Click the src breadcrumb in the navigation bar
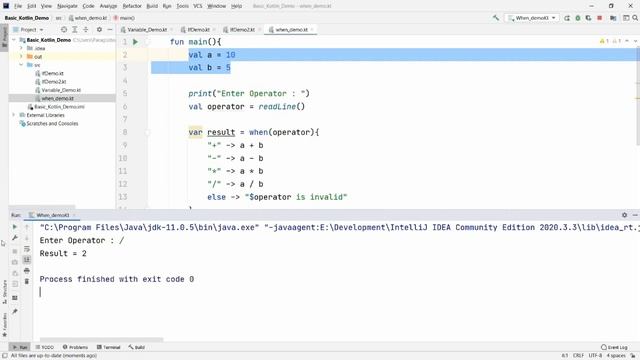Viewport: 640px width, 360px height. point(58,18)
